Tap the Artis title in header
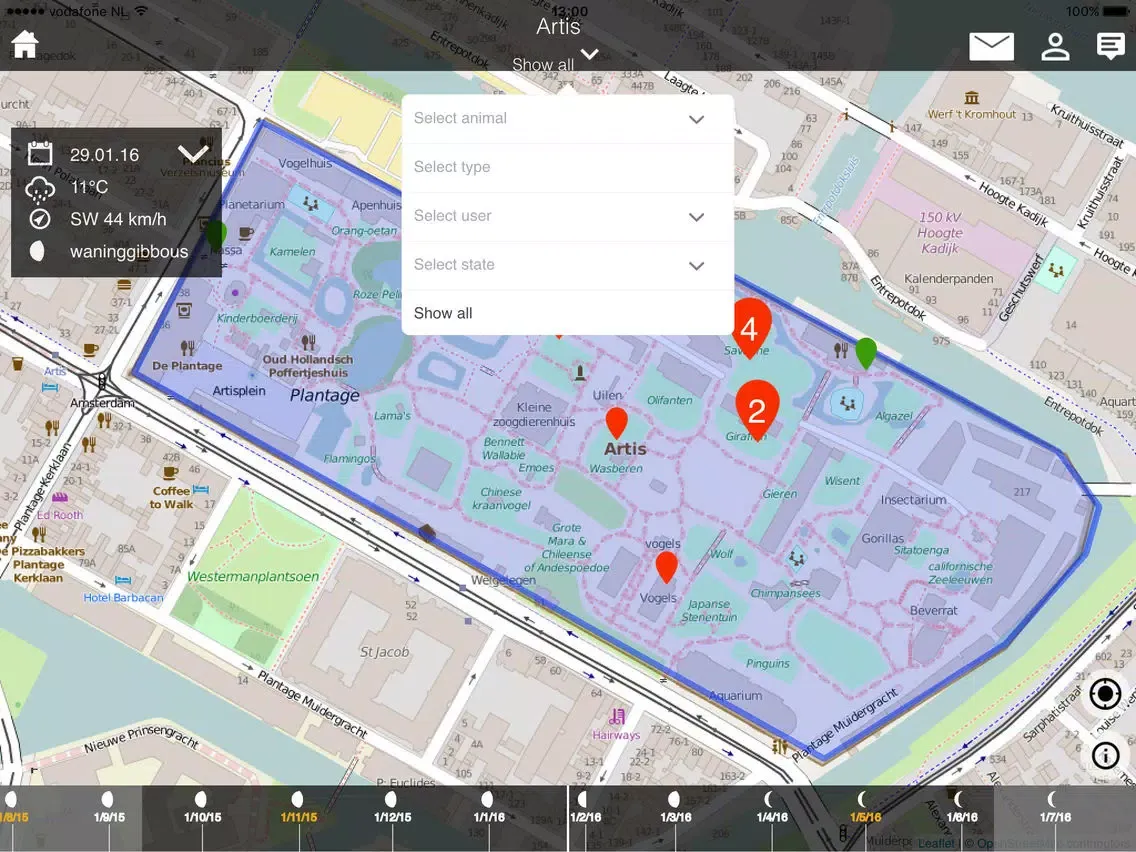 pos(558,27)
